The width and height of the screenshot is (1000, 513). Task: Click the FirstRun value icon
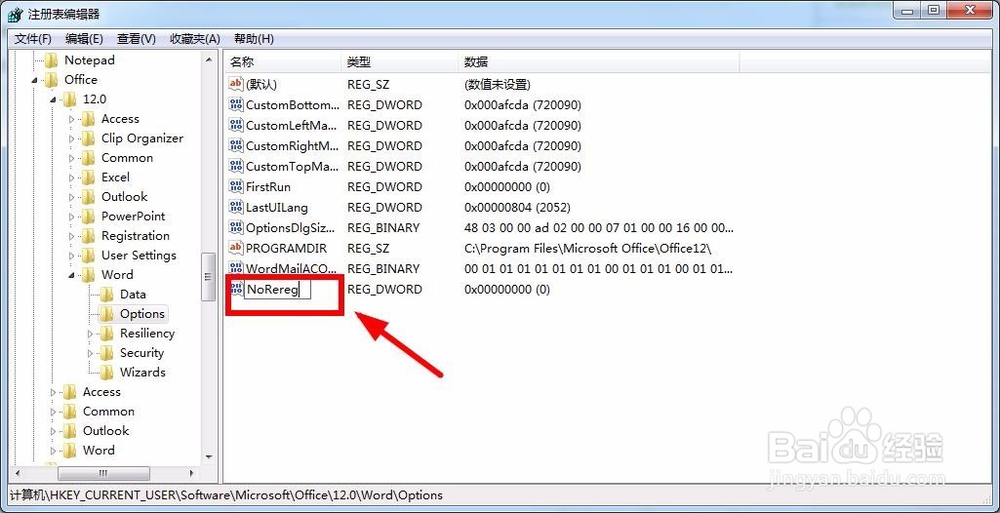pyautogui.click(x=236, y=186)
